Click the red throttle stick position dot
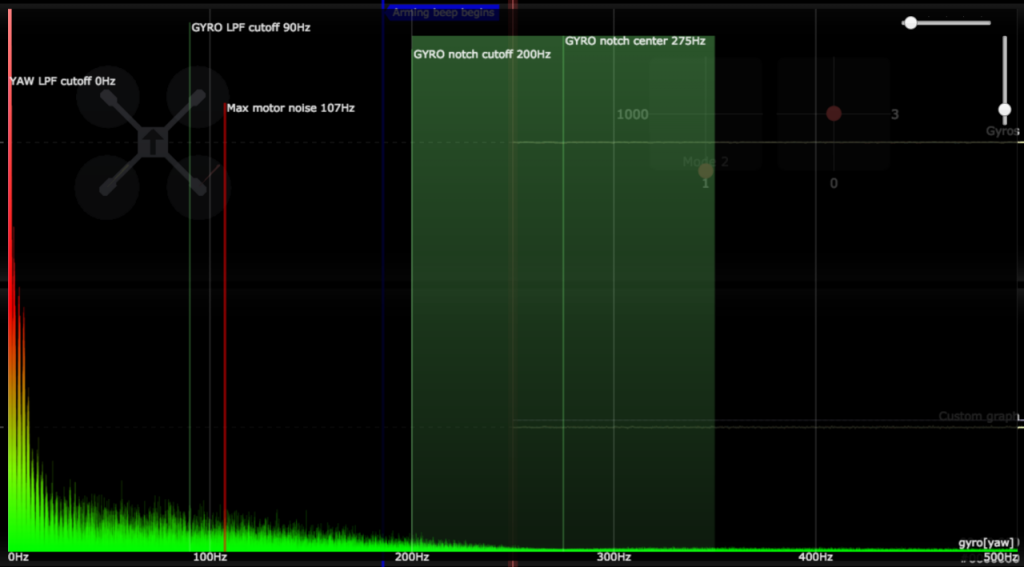 pyautogui.click(x=834, y=114)
